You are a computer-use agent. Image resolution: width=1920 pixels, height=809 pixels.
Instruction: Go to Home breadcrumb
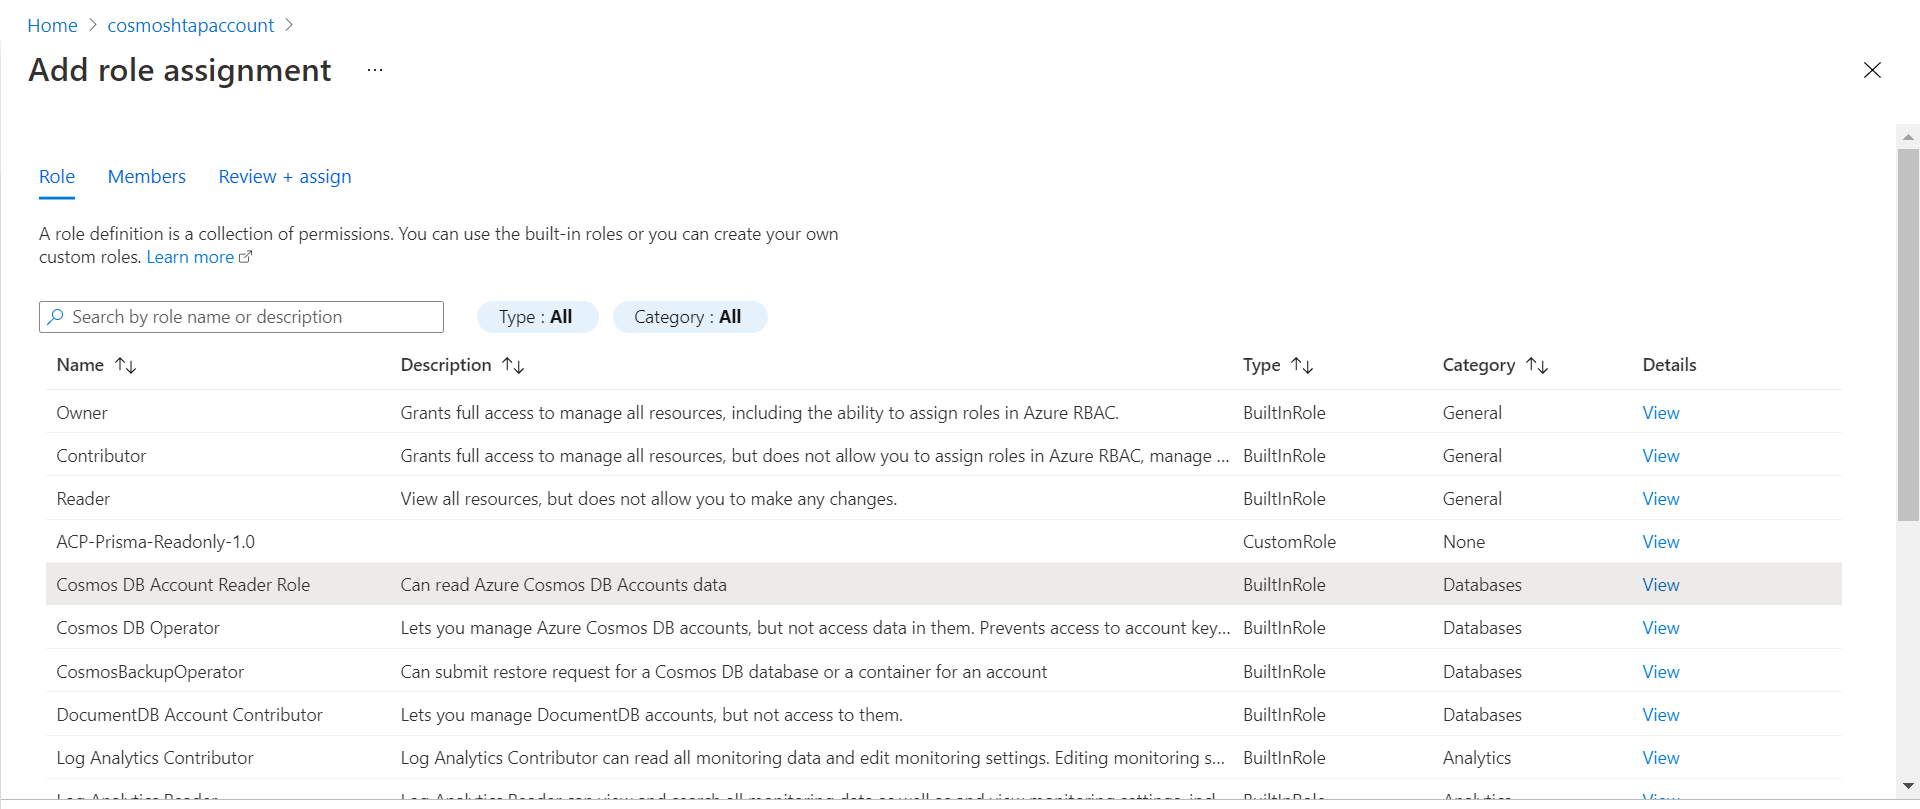[x=52, y=26]
